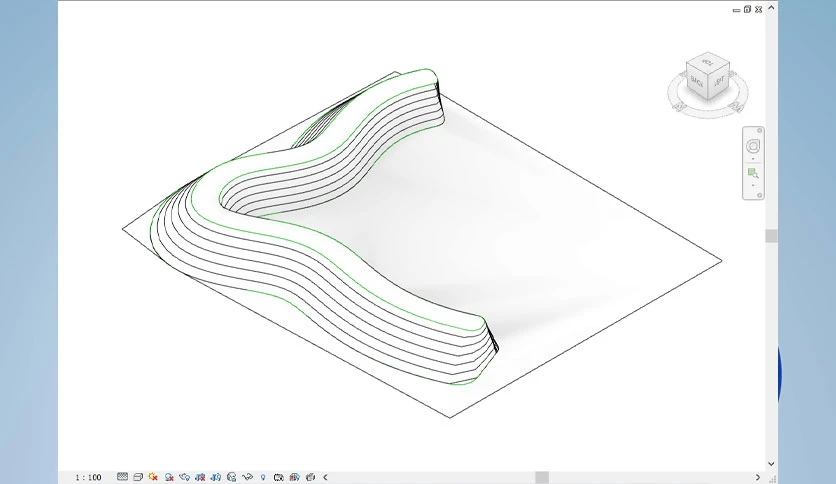Toggle the Shadows off icon
Viewport: 836px width, 484px height.
tap(169, 477)
